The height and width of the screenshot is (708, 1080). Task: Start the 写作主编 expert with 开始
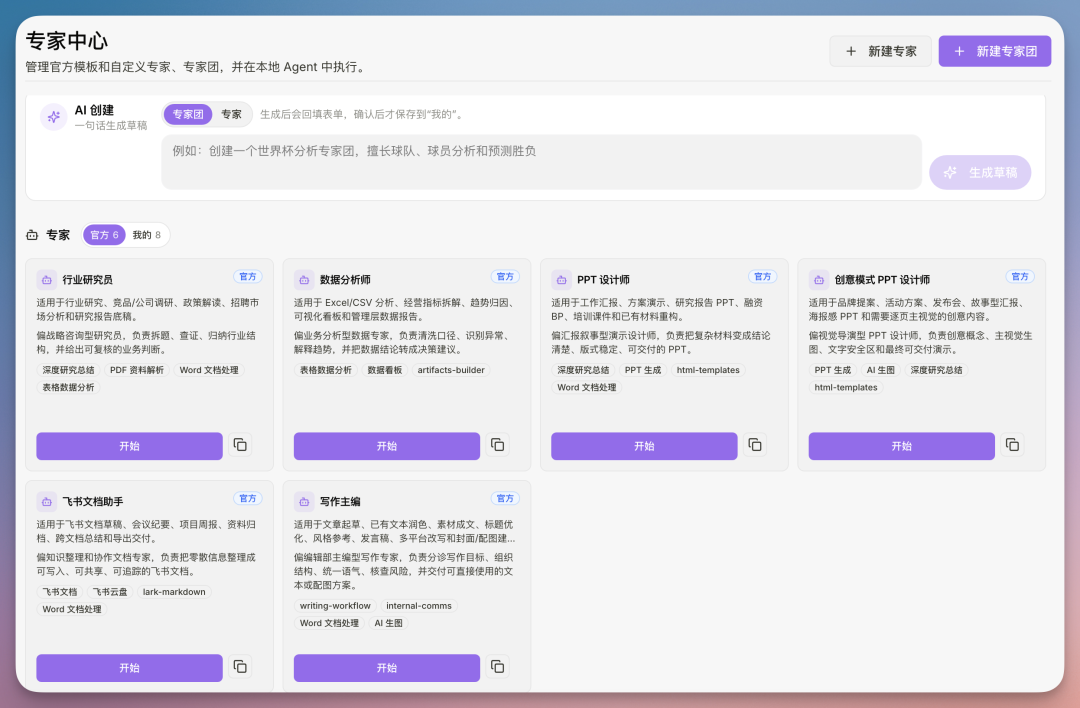[x=387, y=668]
